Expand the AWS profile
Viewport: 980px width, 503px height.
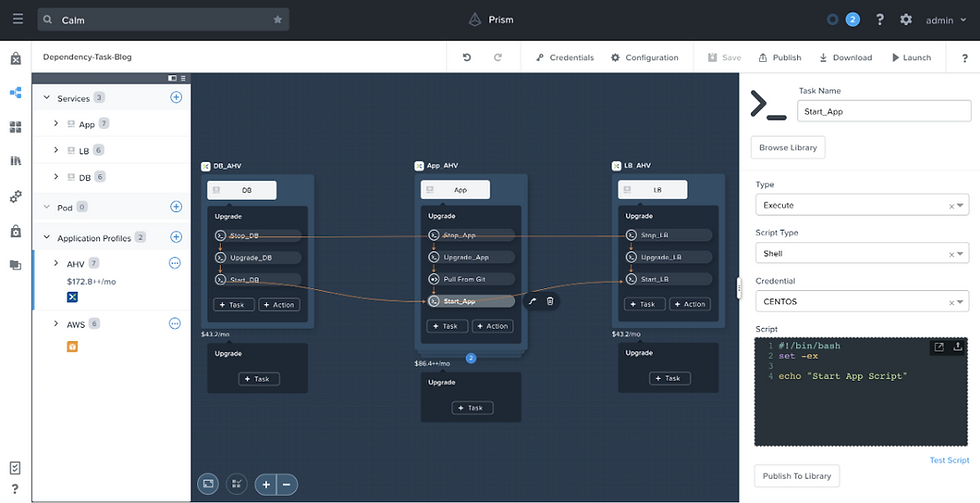coord(56,324)
